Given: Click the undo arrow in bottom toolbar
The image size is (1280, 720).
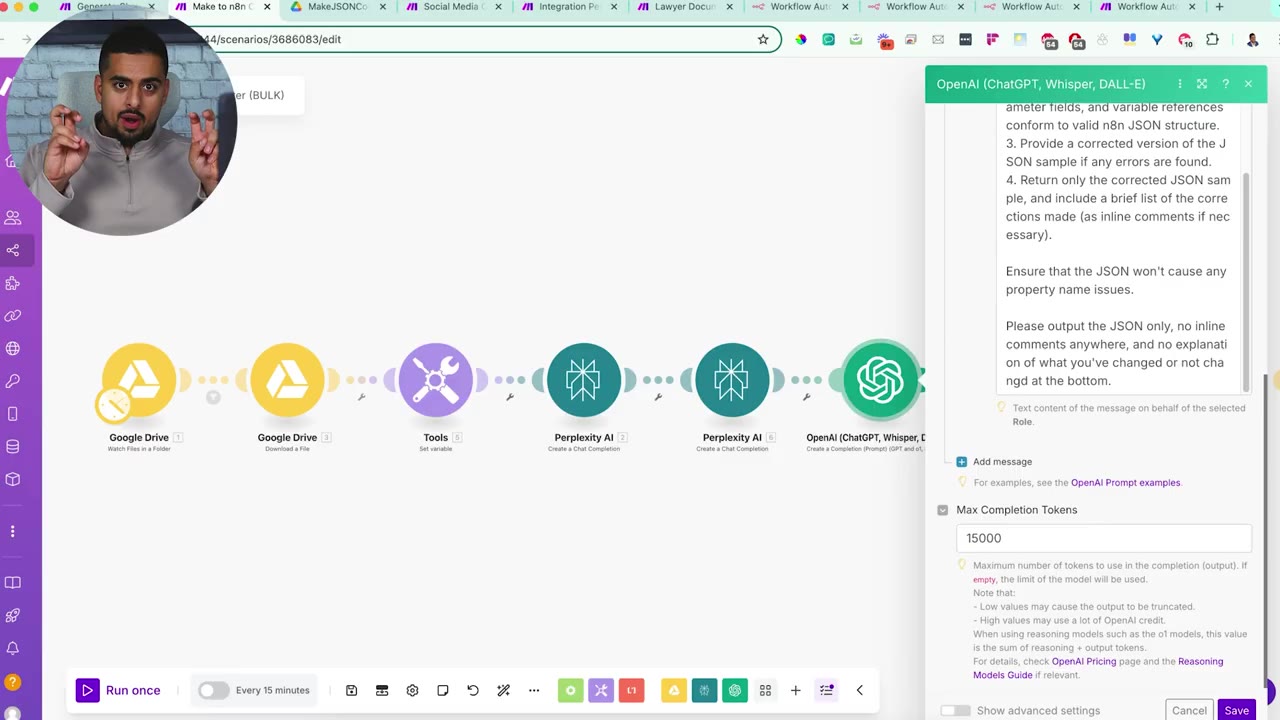Looking at the screenshot, I should point(473,690).
